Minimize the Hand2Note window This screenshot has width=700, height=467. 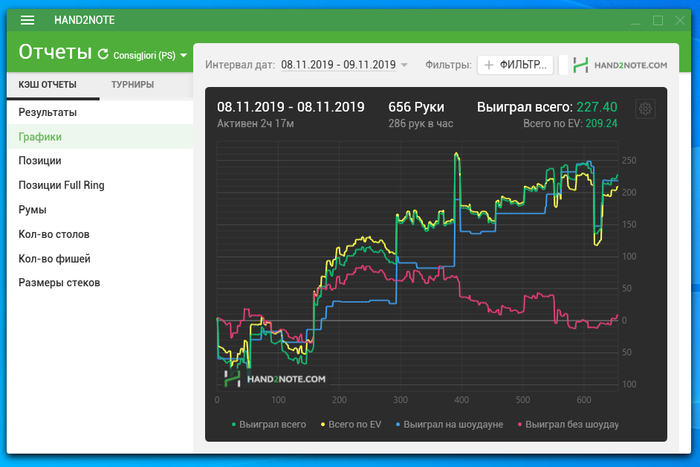coord(636,21)
